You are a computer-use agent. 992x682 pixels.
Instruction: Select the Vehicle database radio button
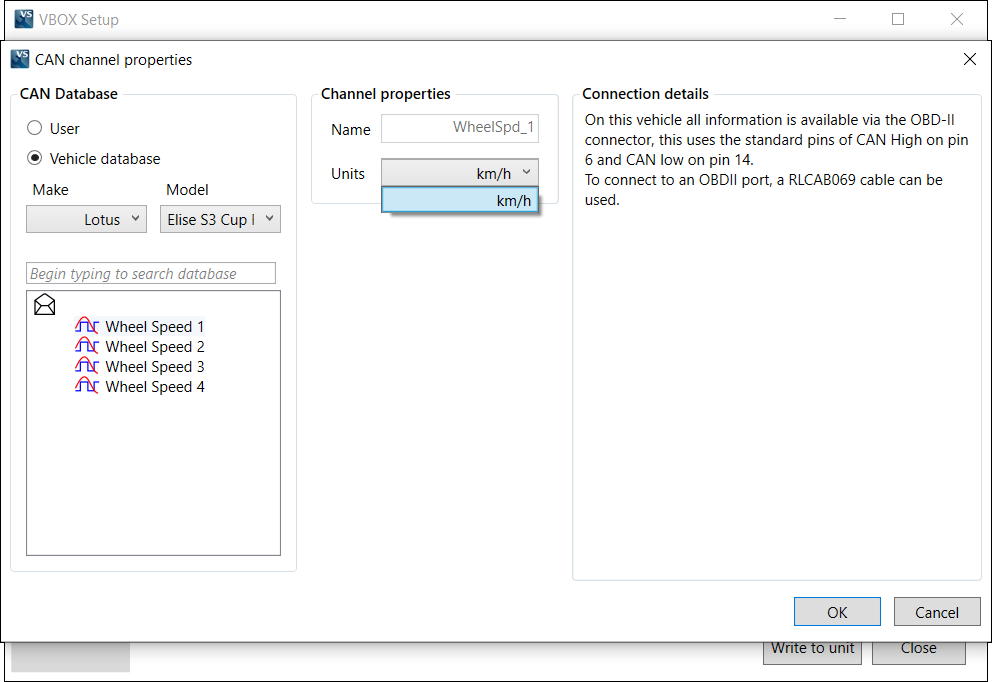tap(34, 158)
